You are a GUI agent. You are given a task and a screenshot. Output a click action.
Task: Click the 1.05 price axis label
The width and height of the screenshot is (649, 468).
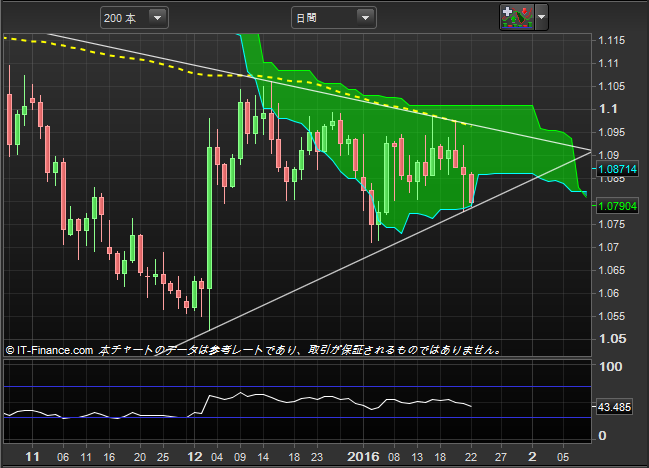(612, 338)
